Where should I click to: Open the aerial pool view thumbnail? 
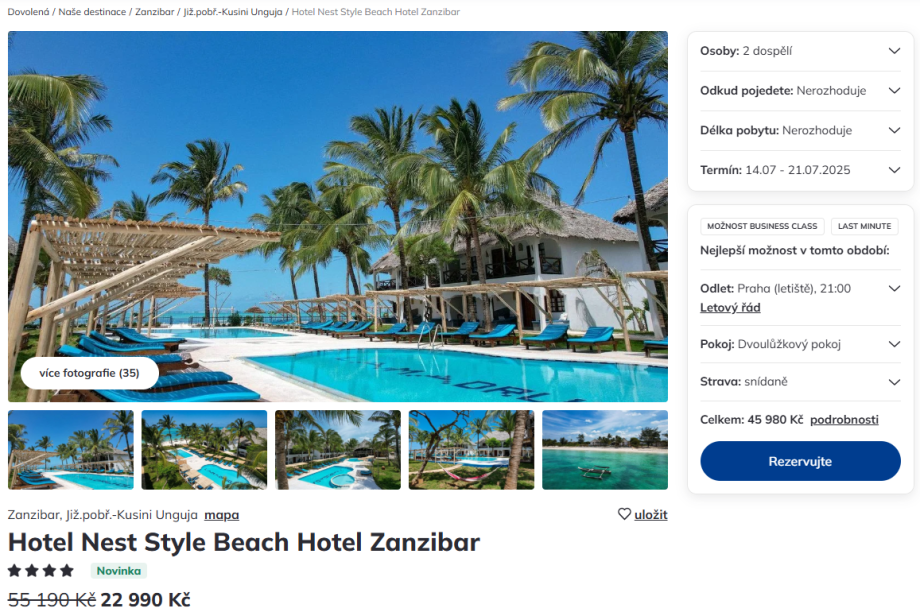(x=204, y=450)
